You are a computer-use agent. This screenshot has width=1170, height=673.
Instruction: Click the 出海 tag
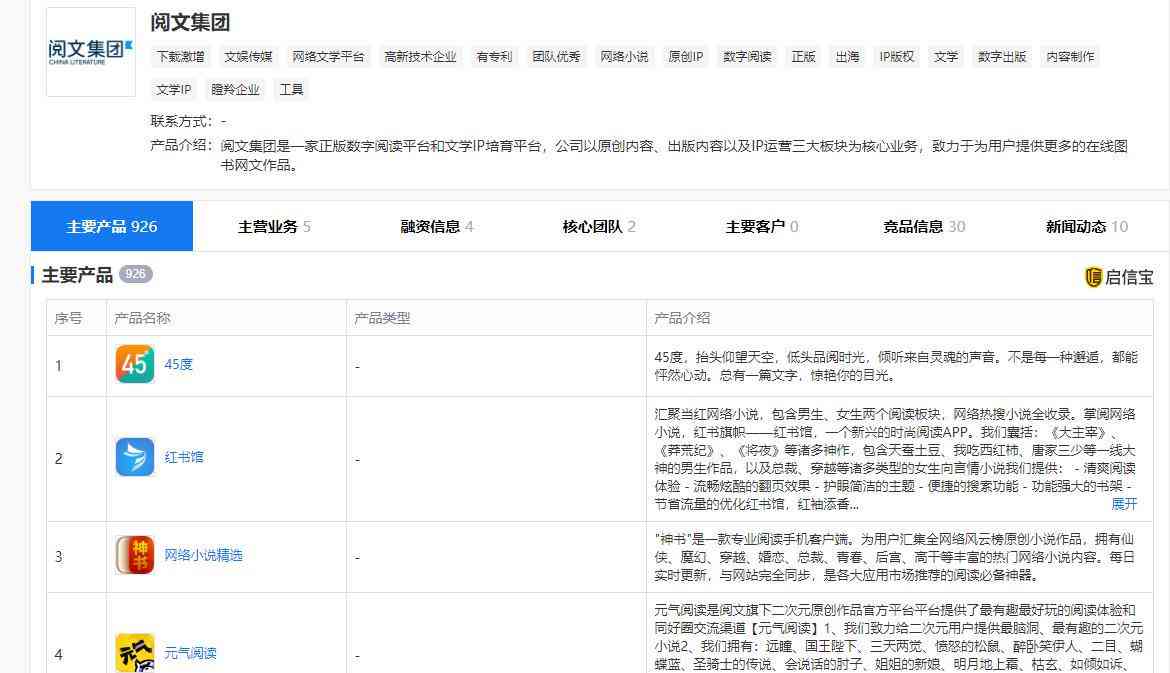tap(847, 57)
